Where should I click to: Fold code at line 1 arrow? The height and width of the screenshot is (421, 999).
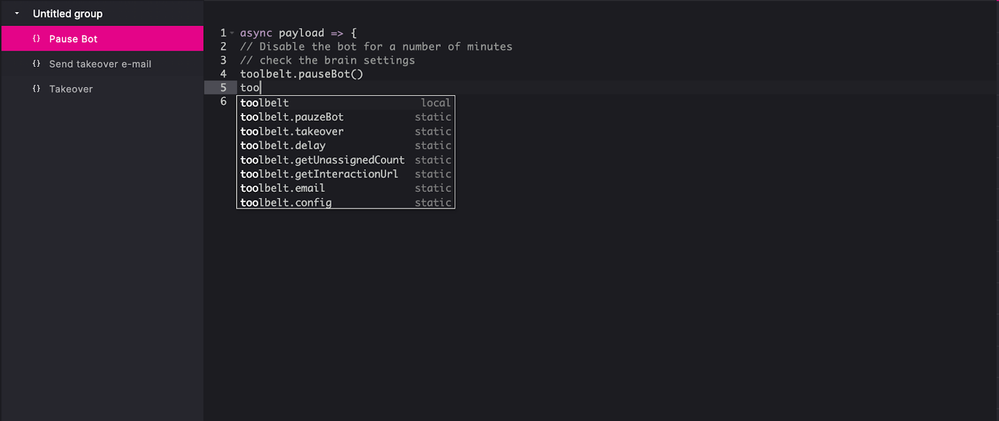tap(232, 32)
